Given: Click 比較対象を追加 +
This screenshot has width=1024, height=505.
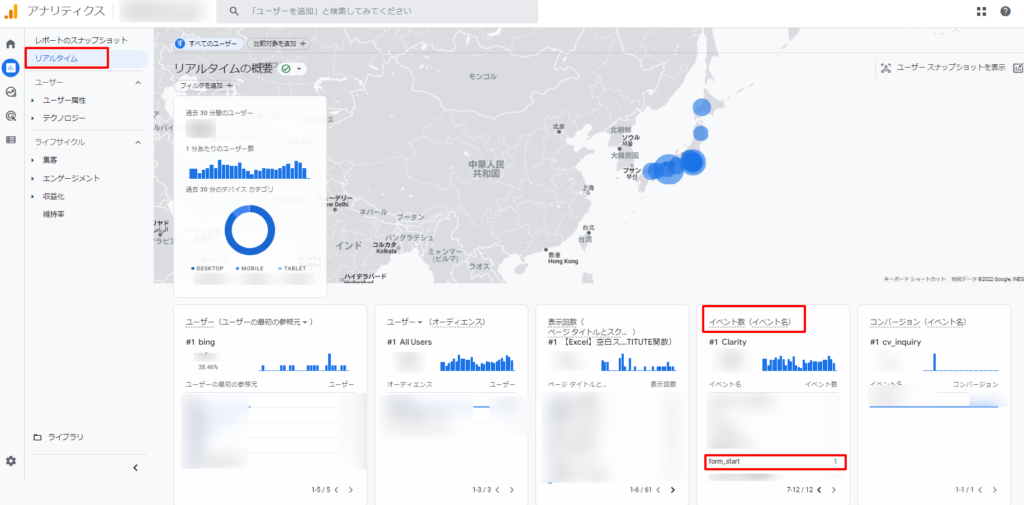Looking at the screenshot, I should [x=279, y=44].
